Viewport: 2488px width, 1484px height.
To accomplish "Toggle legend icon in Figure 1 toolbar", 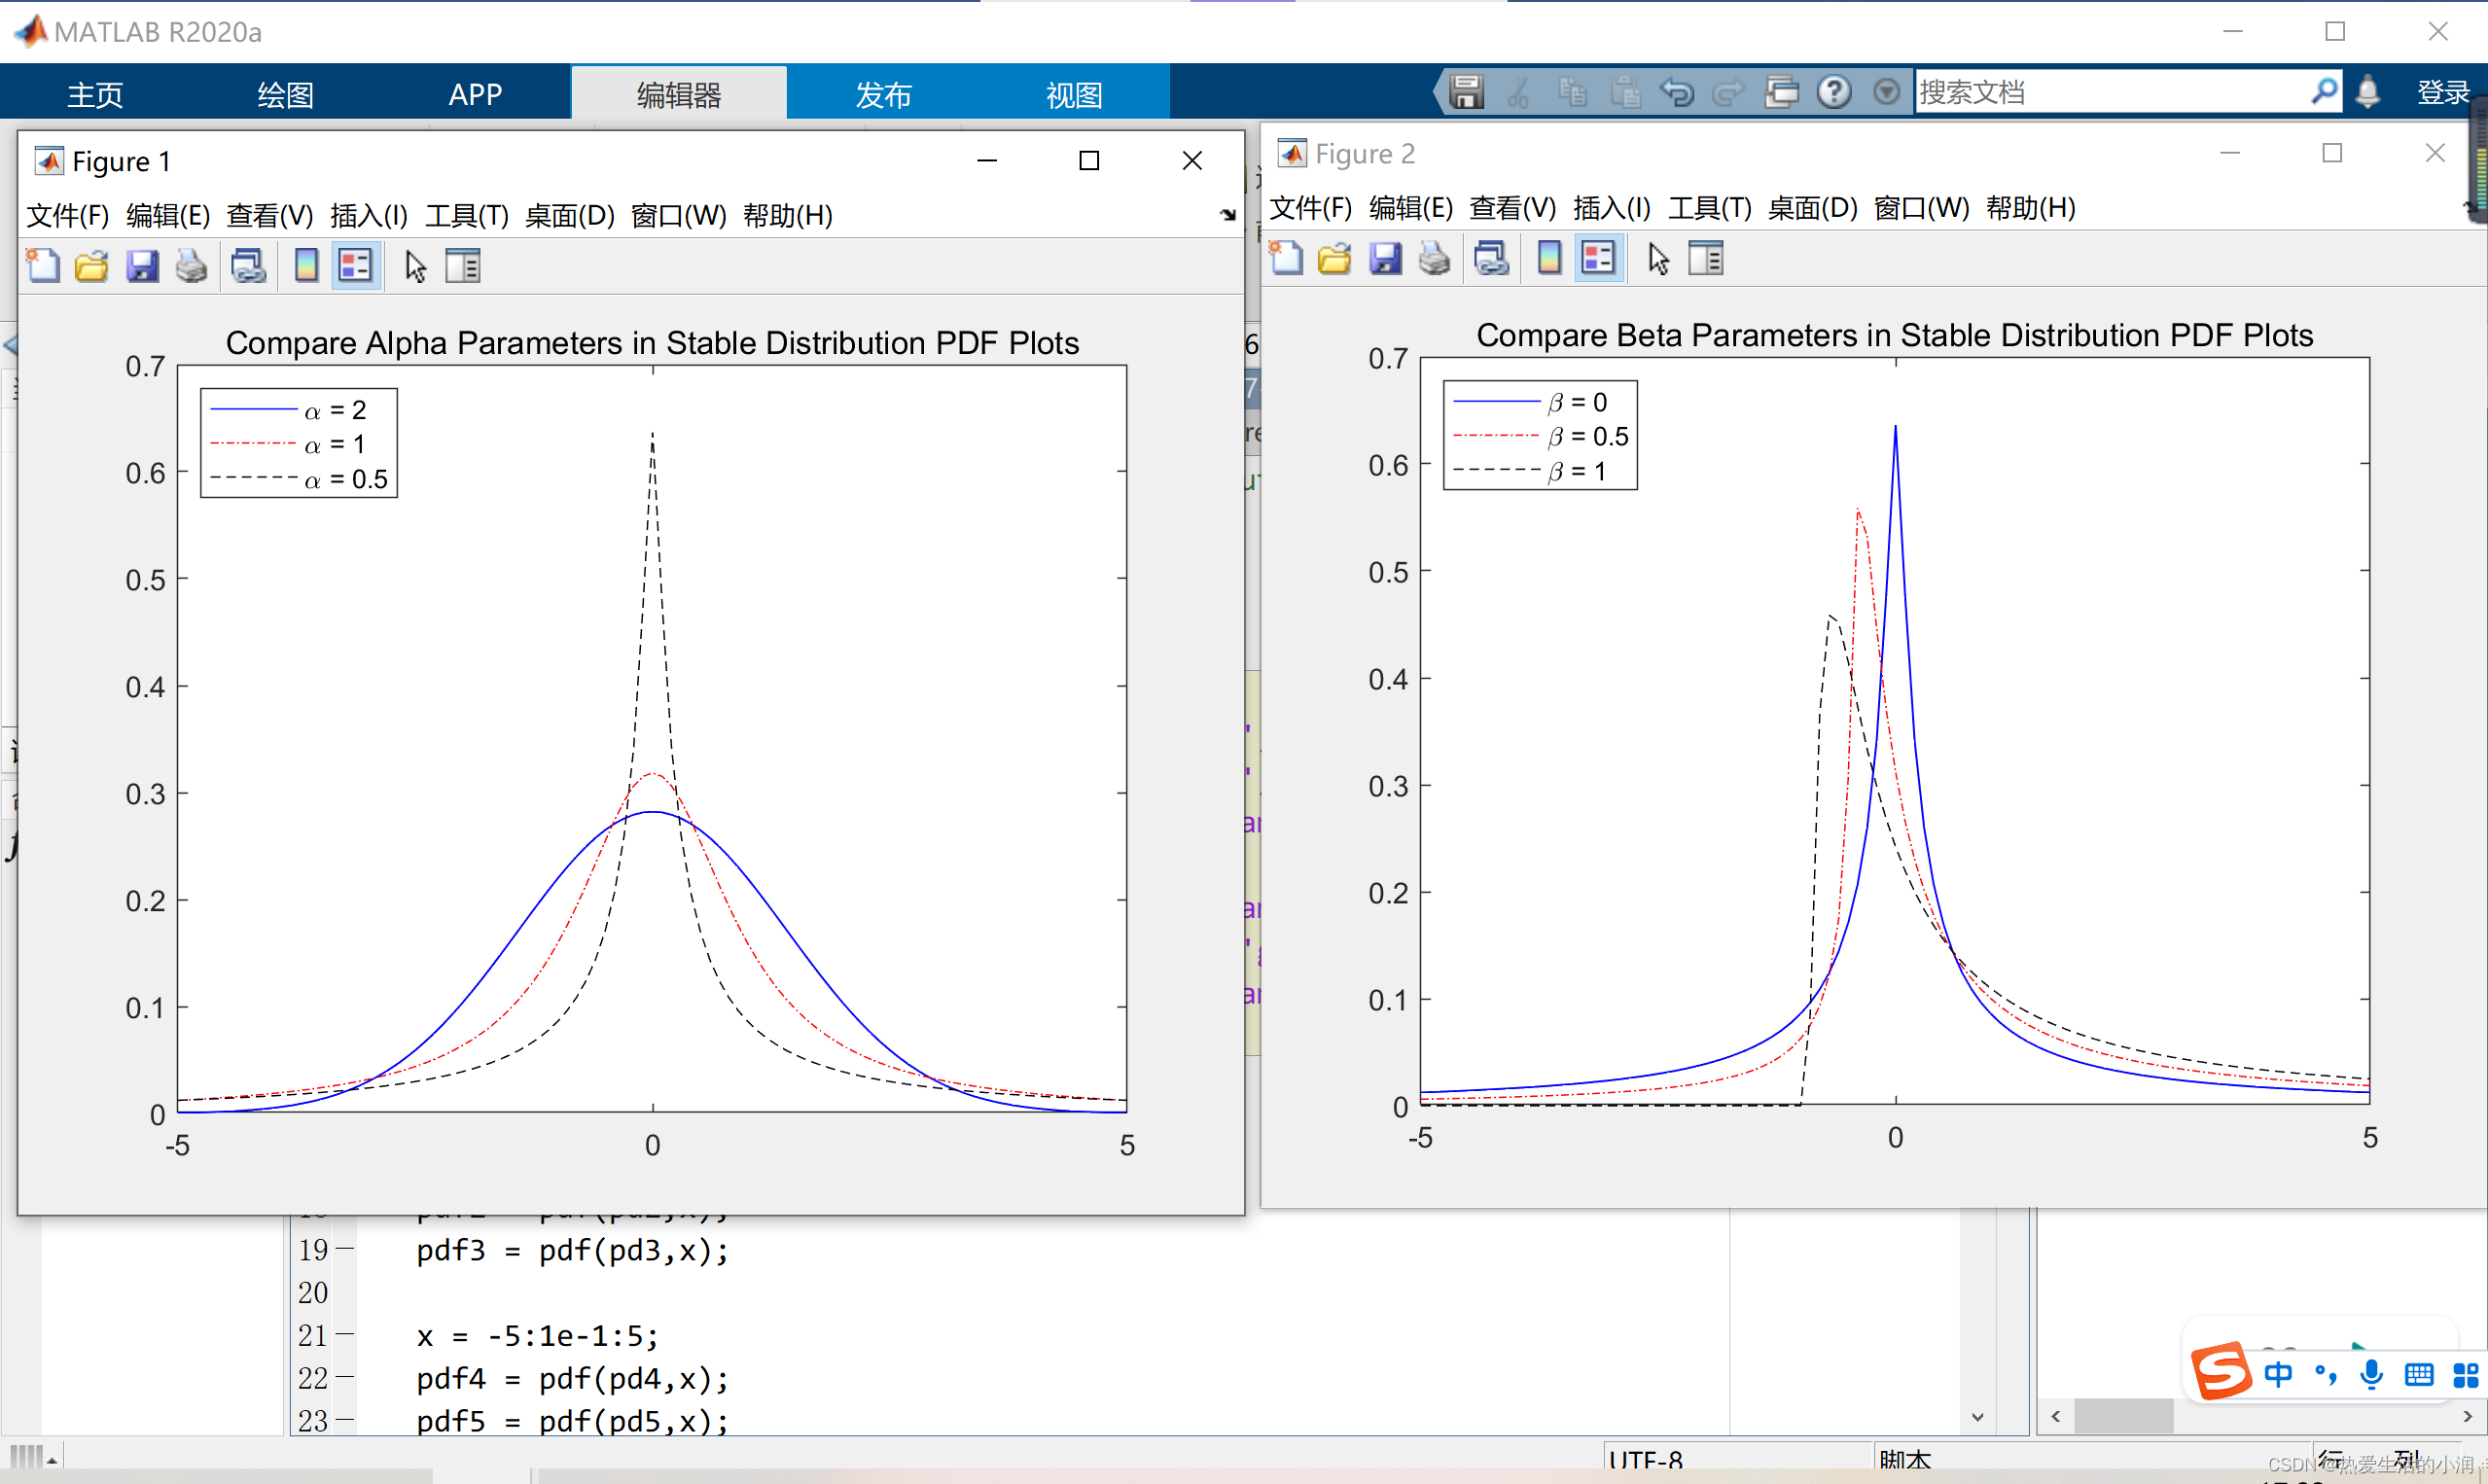I will (356, 266).
